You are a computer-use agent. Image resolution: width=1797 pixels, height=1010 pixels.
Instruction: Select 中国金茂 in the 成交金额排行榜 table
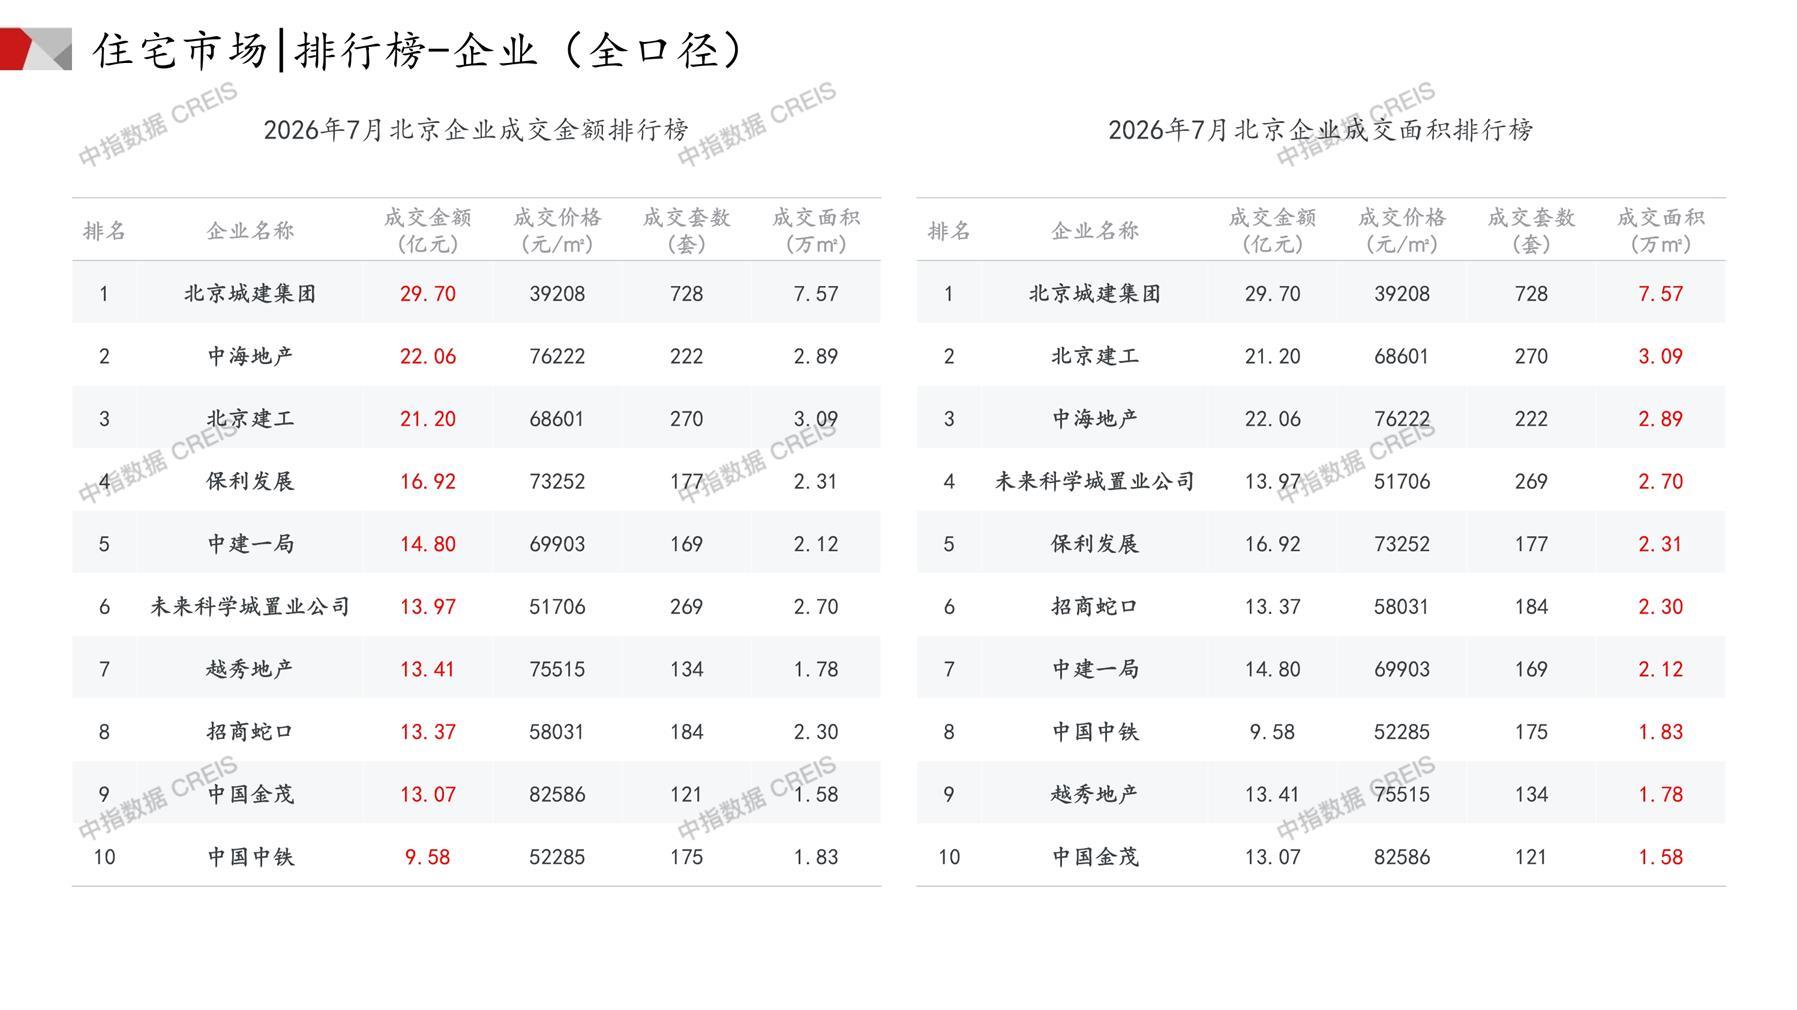250,794
